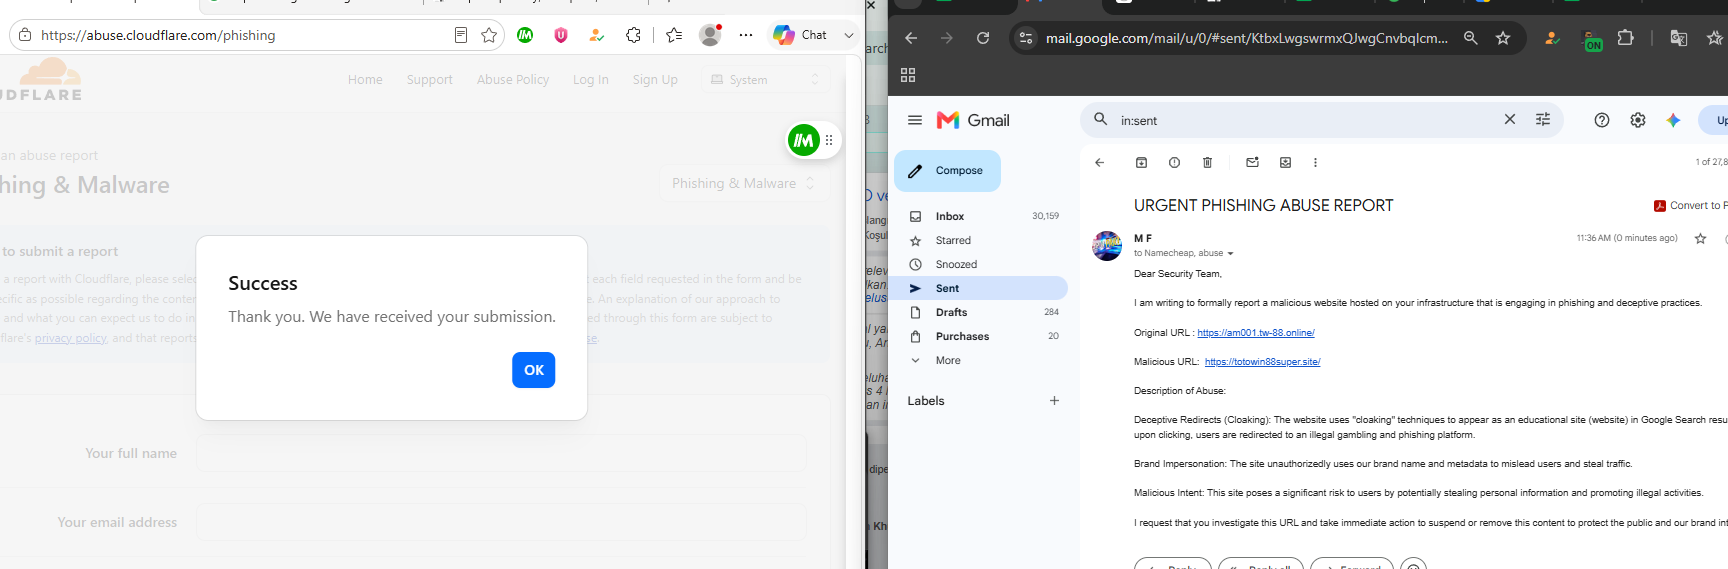Open the System theme dropdown
Viewport: 1728px width, 569px height.
click(x=765, y=80)
